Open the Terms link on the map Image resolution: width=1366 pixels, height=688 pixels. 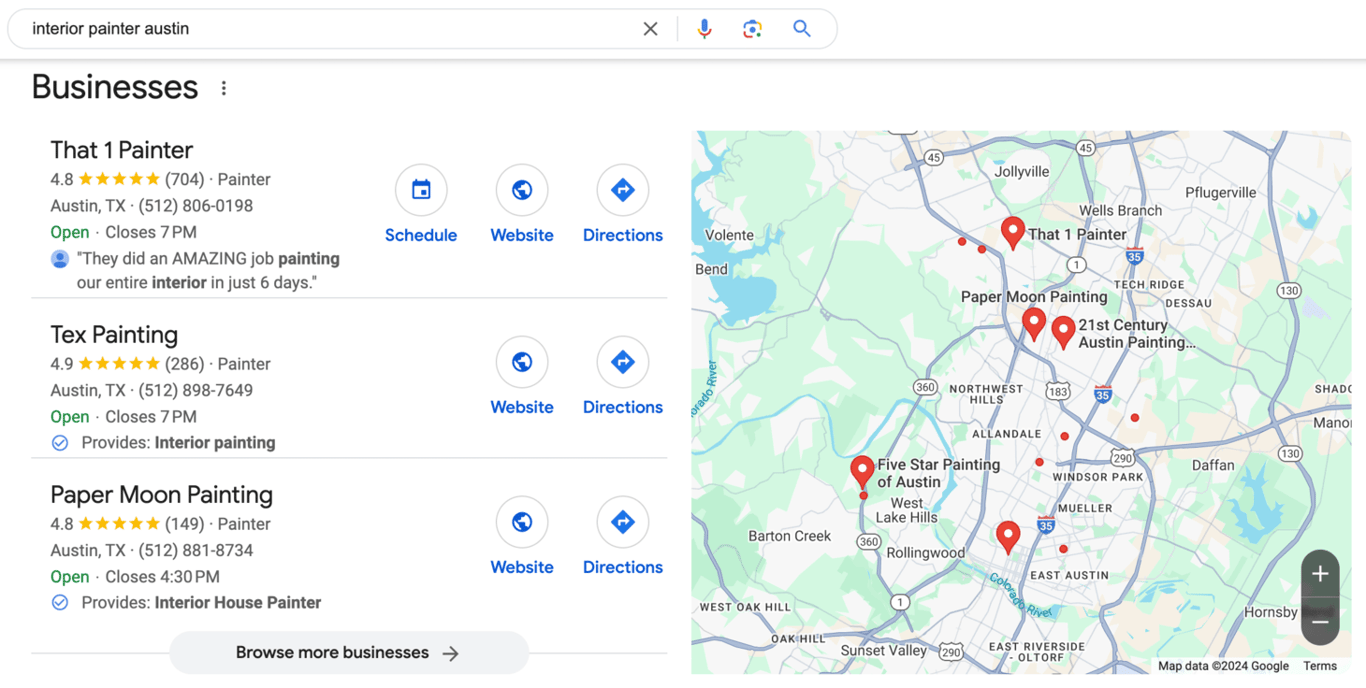1319,665
